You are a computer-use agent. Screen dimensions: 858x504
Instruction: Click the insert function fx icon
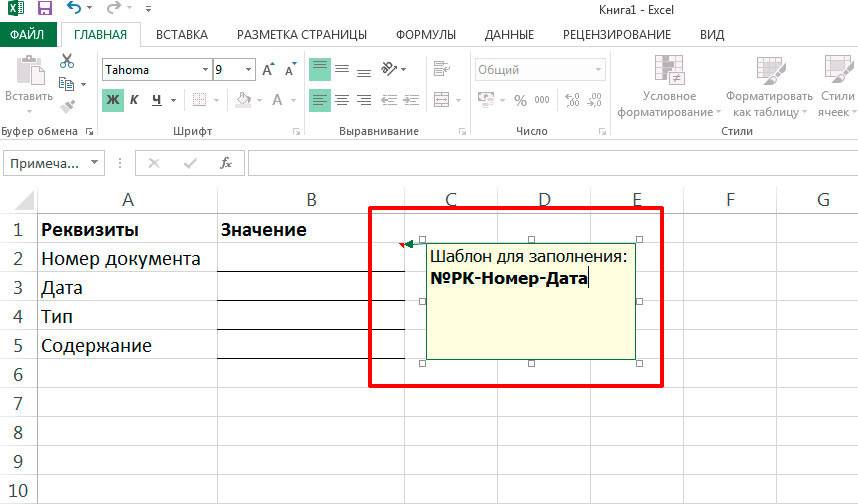226,163
